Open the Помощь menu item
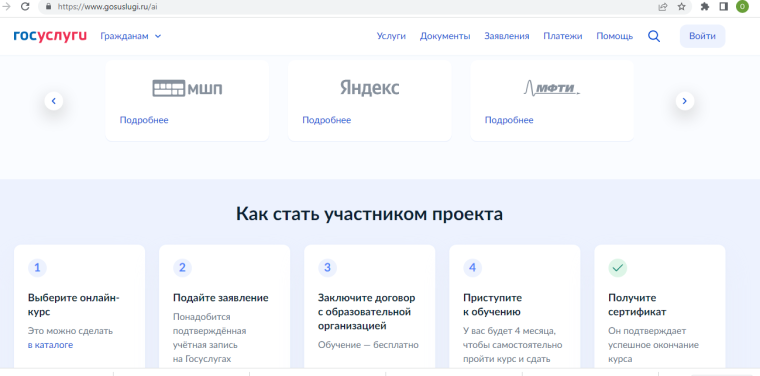 (615, 36)
